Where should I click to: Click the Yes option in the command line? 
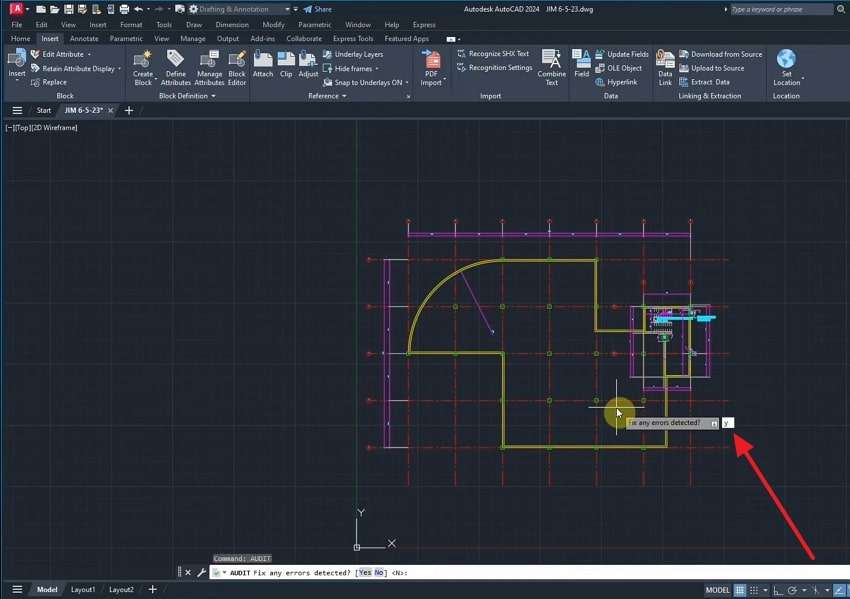coord(365,573)
